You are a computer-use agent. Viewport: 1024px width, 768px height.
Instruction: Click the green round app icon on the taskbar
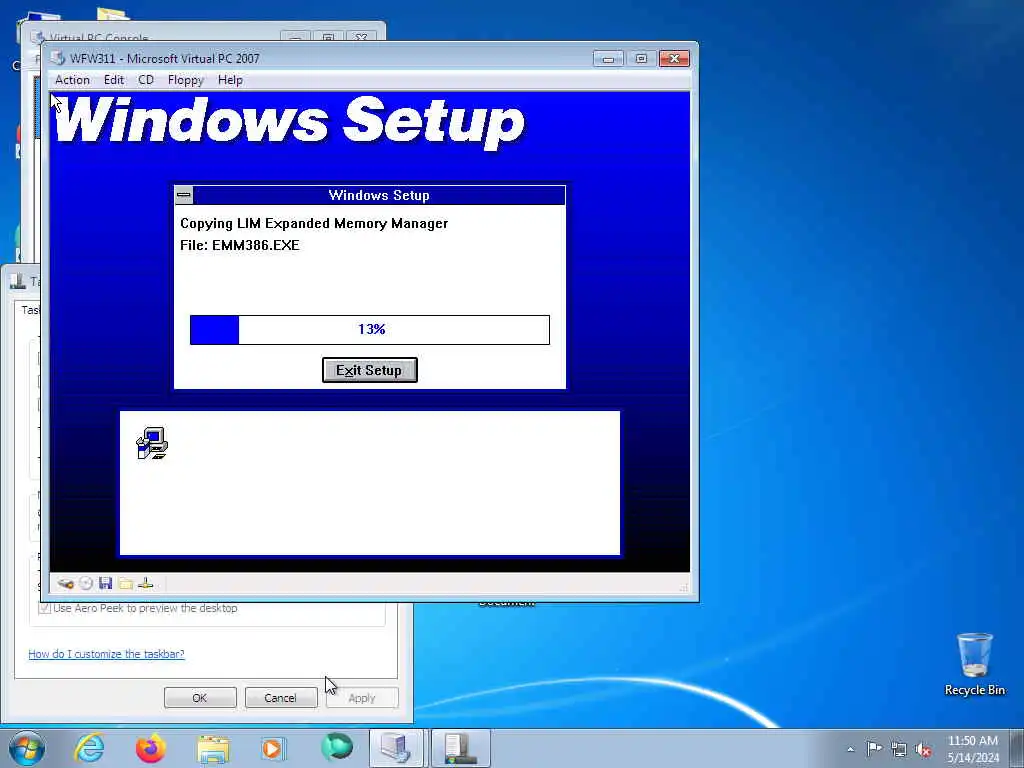[337, 747]
